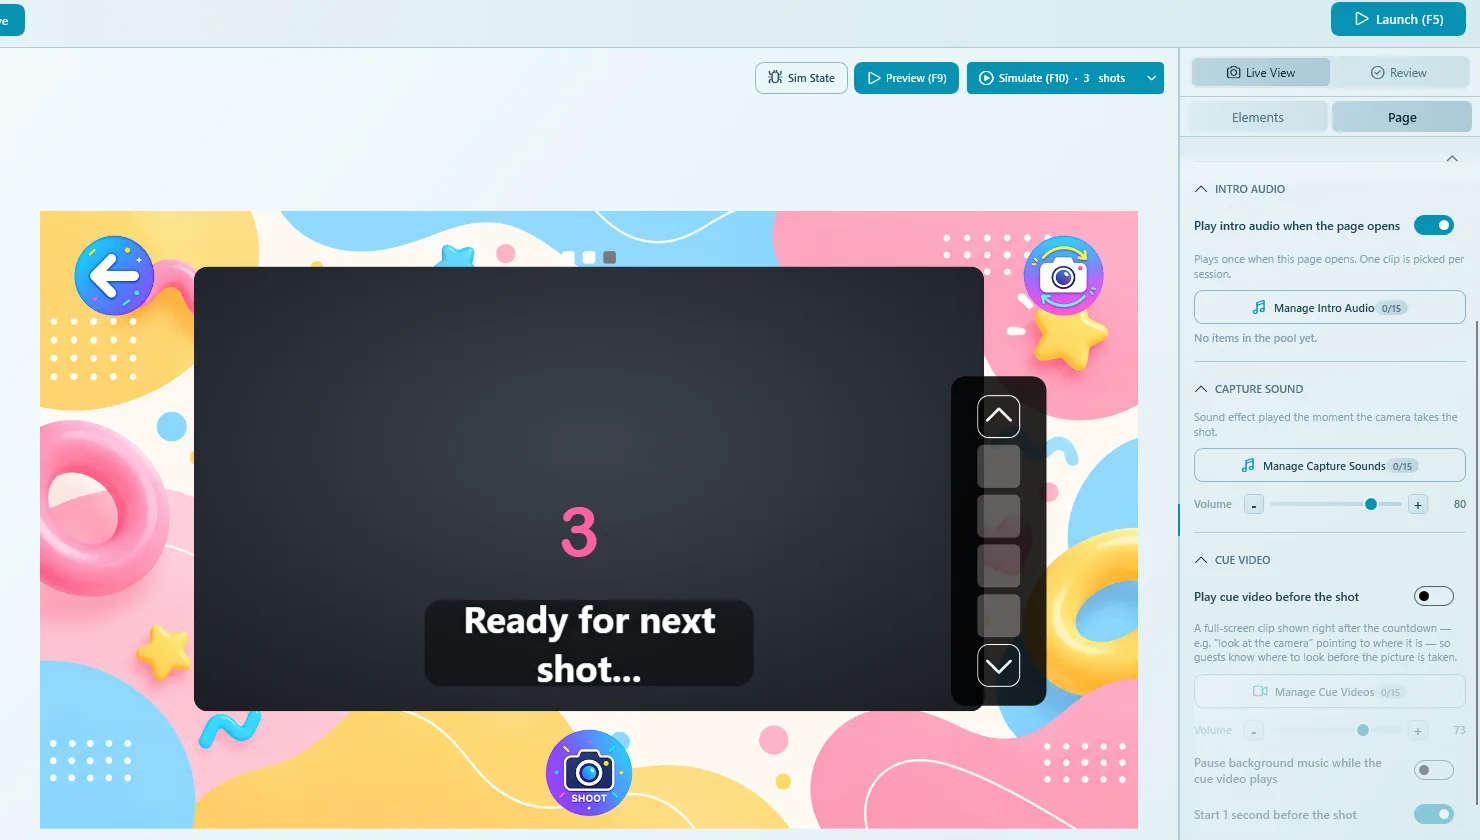
Task: Click Simulate (F10) 3 shots button
Action: coord(1053,78)
